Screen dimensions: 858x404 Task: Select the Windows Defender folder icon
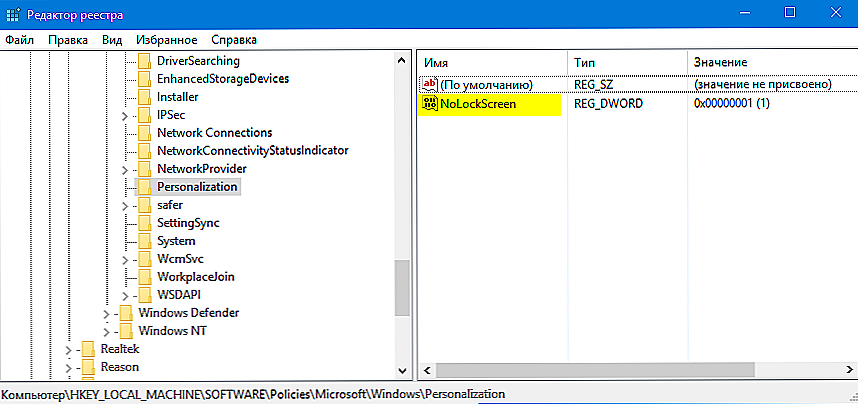(x=126, y=313)
